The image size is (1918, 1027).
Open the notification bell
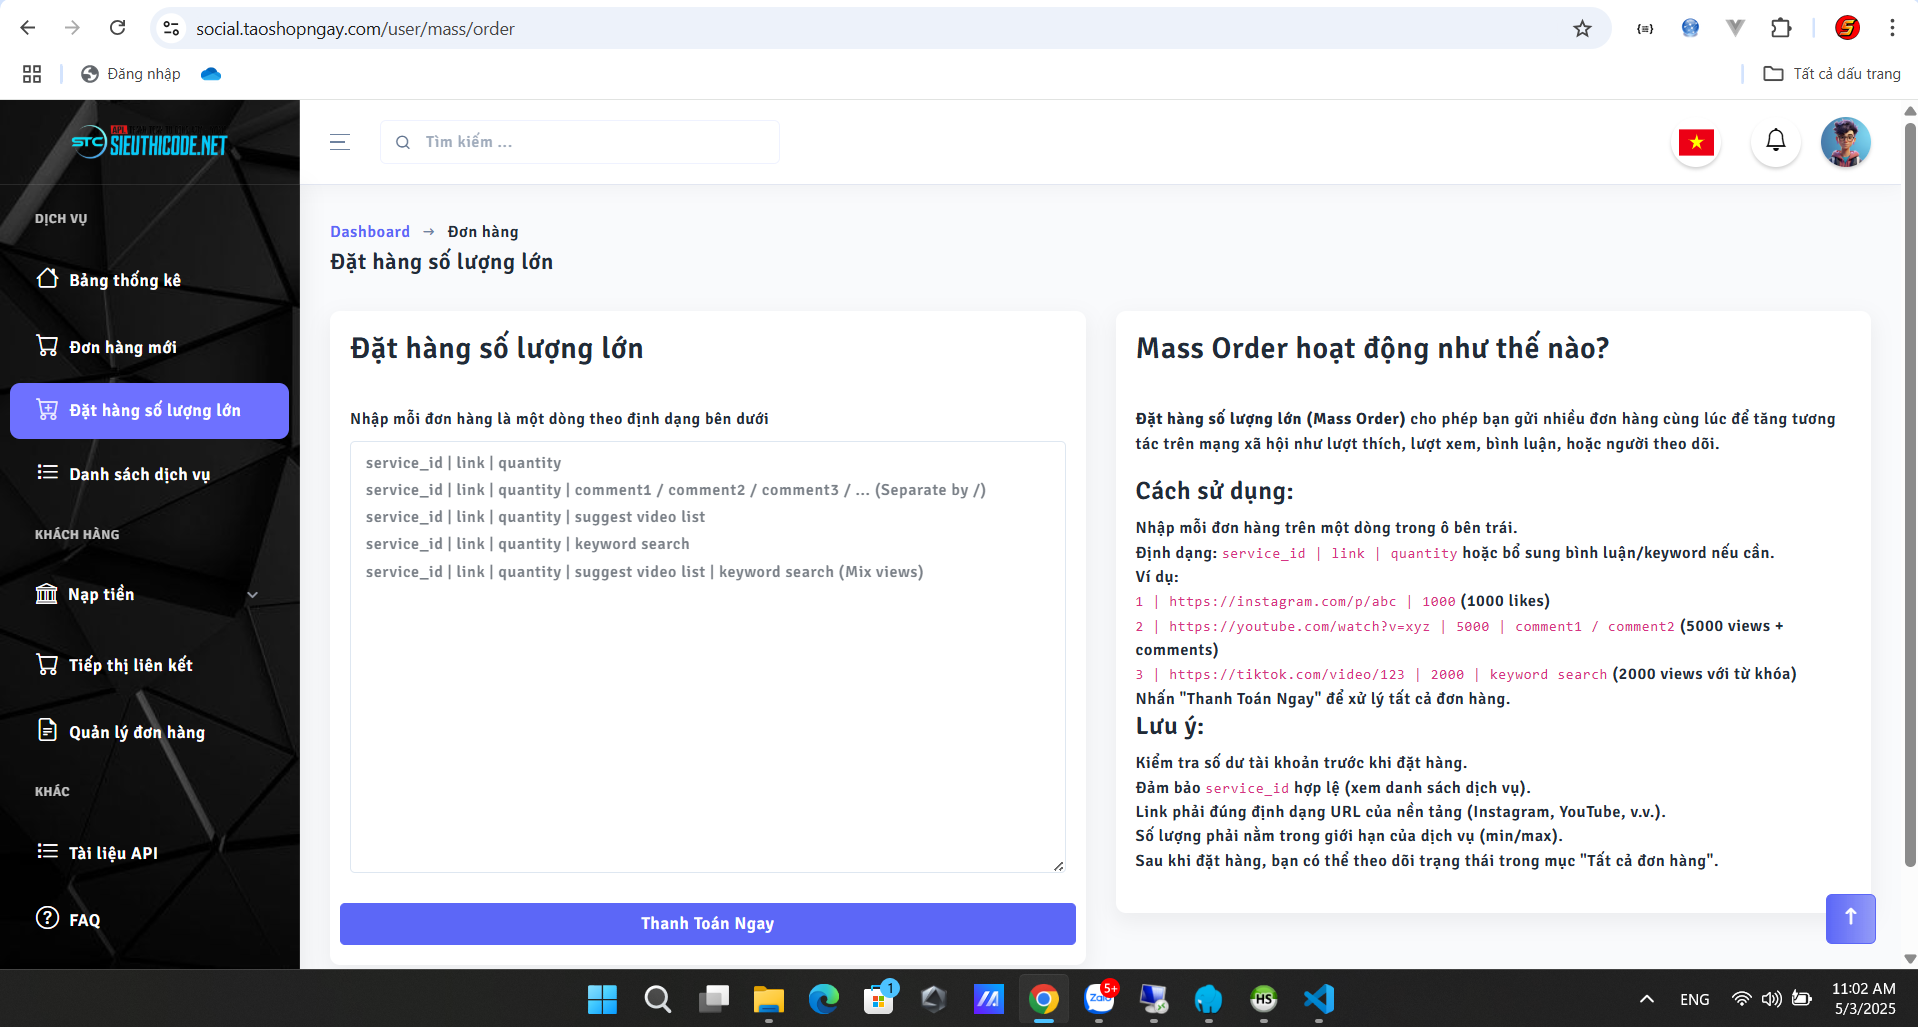tap(1775, 141)
